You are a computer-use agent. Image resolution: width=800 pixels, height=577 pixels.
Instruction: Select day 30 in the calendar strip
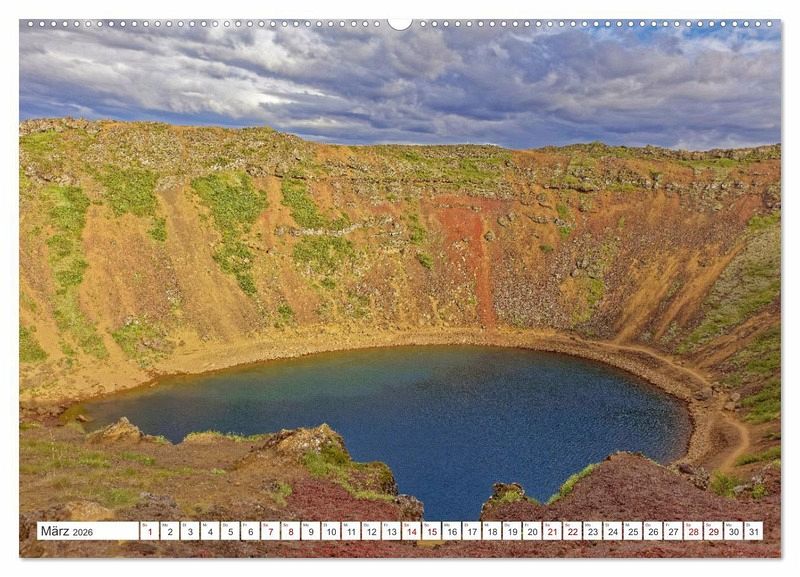[734, 531]
